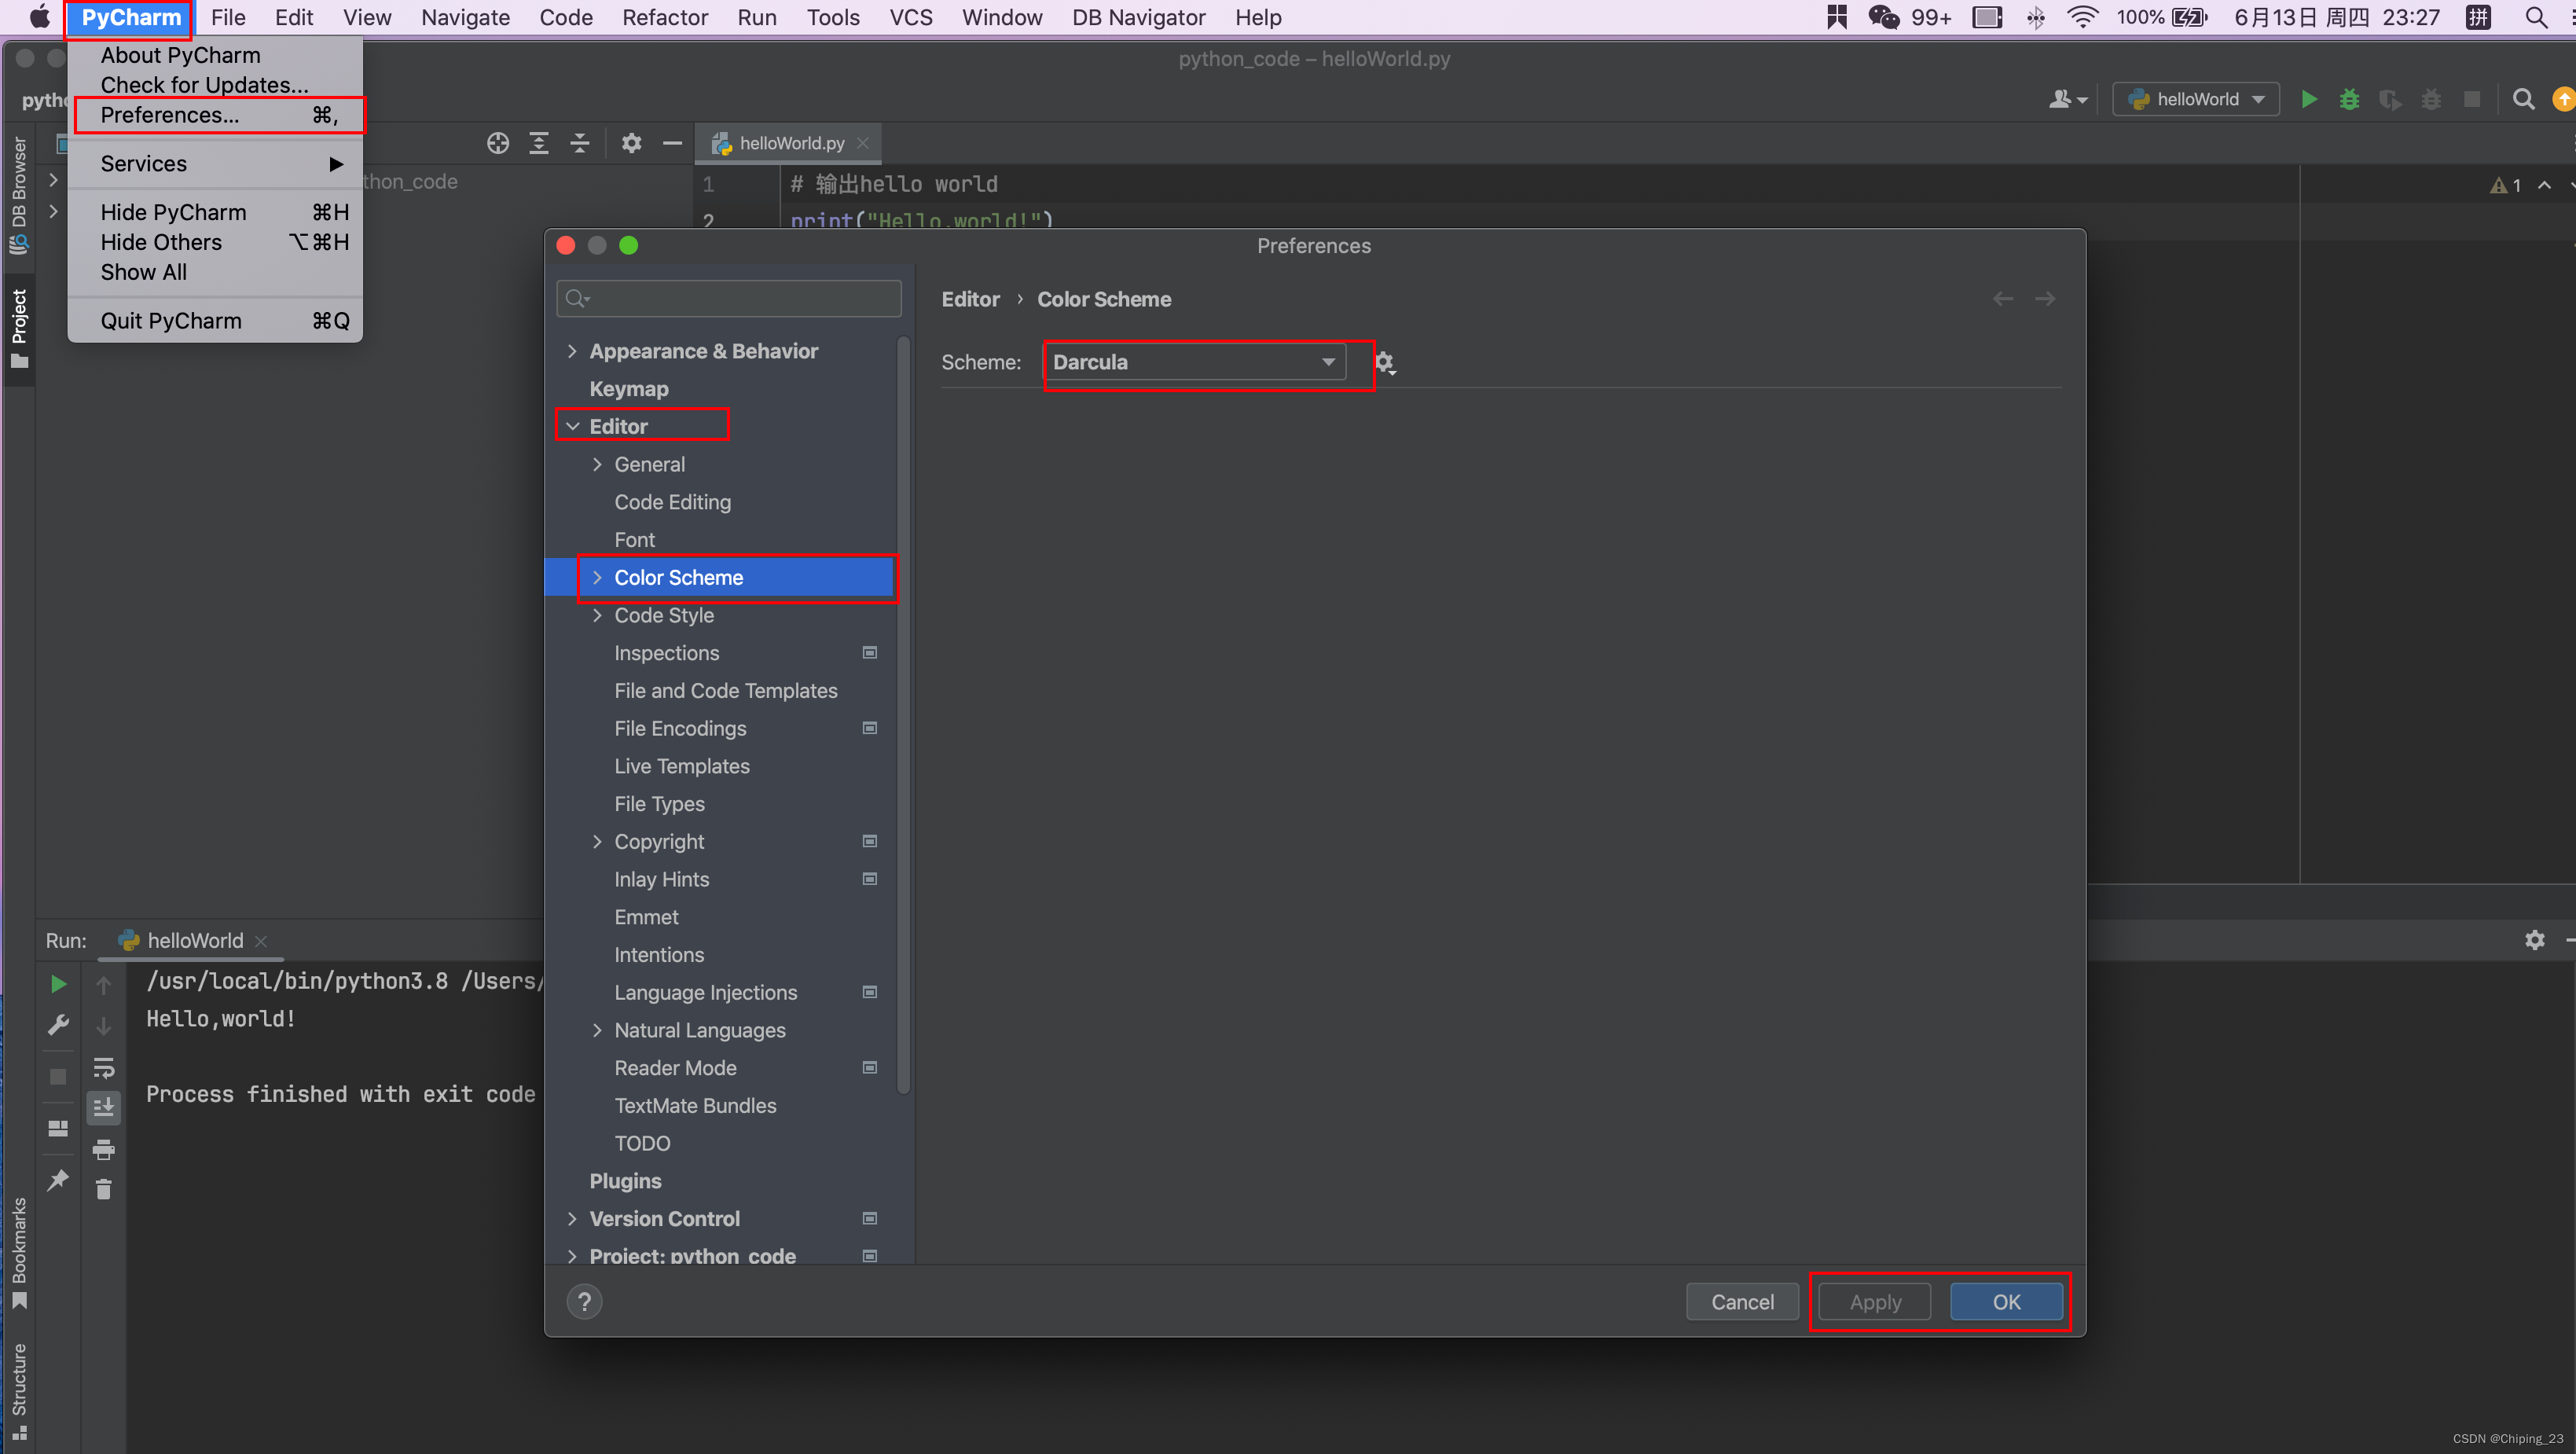Viewport: 2576px width, 1454px height.
Task: Click the Select Opened File crosshair icon
Action: point(497,143)
